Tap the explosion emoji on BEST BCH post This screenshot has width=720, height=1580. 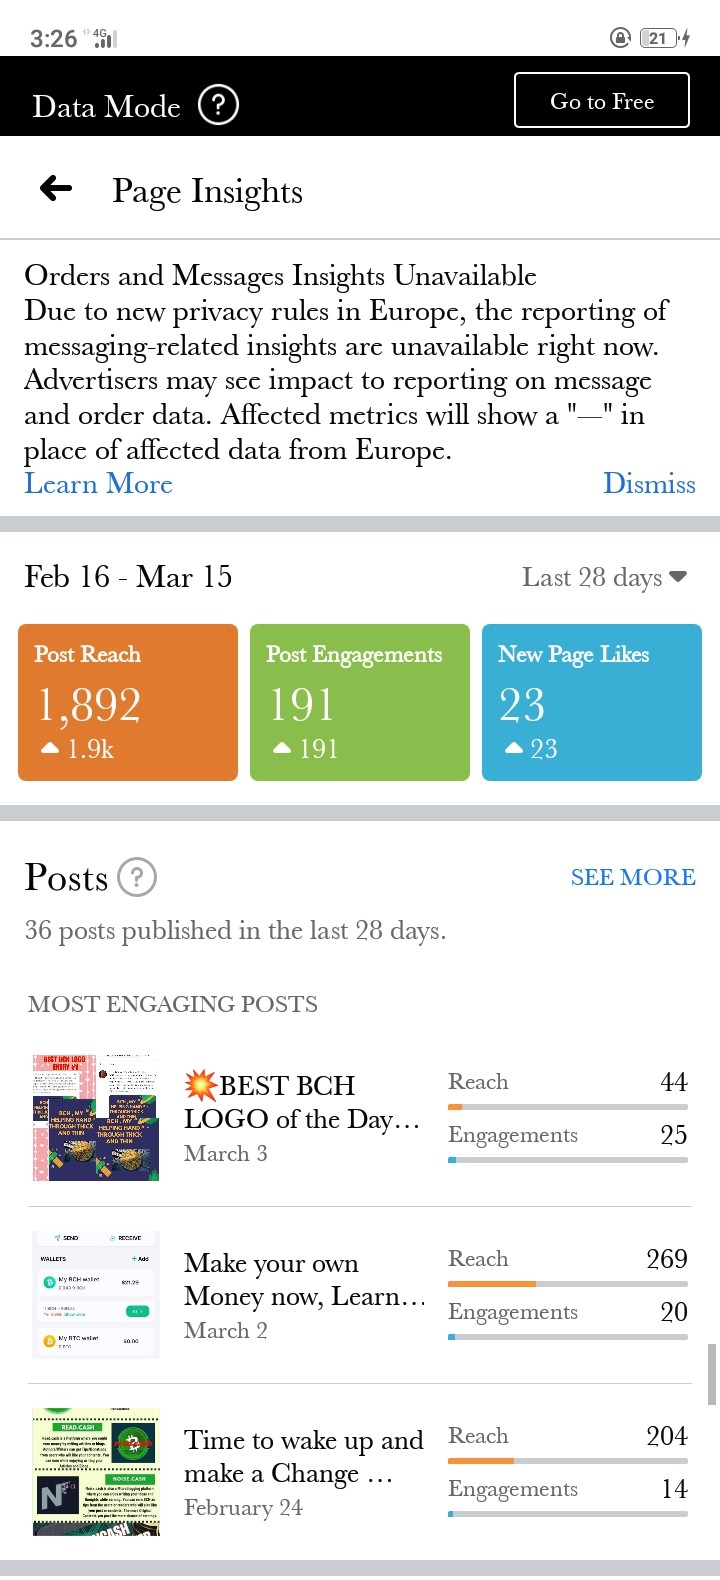tap(201, 1084)
